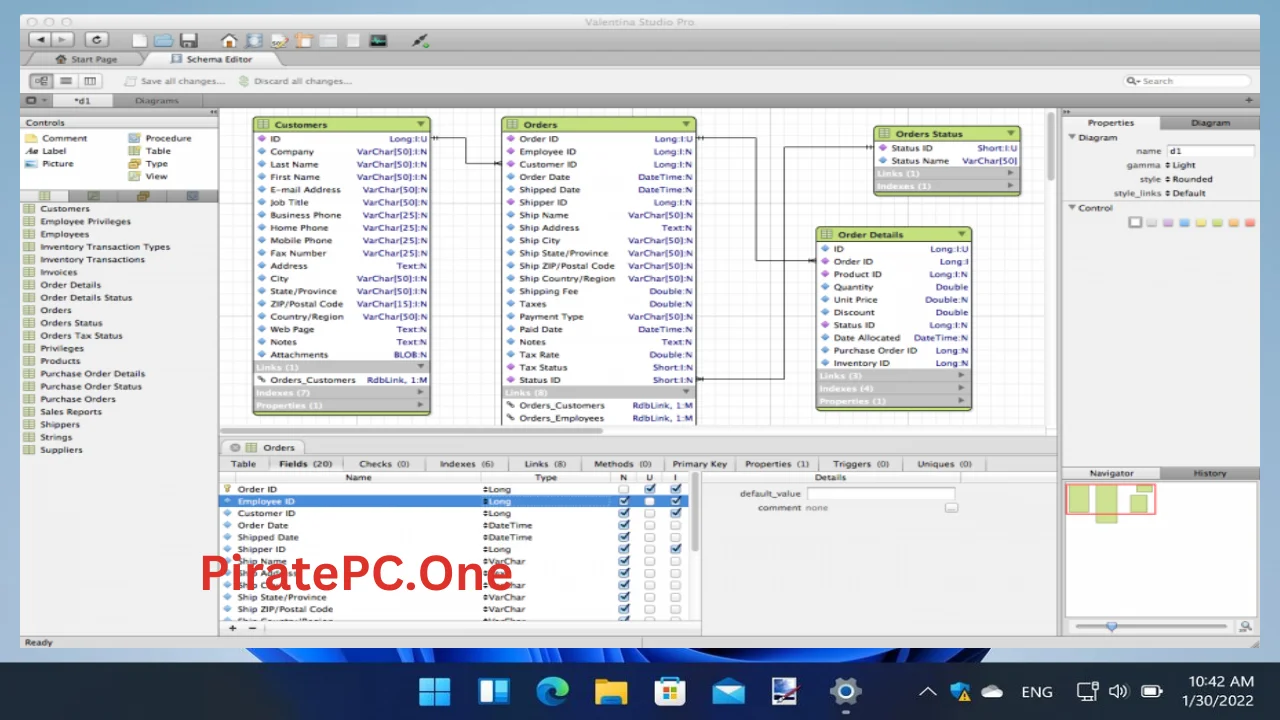Select the View control in palette

(x=148, y=176)
